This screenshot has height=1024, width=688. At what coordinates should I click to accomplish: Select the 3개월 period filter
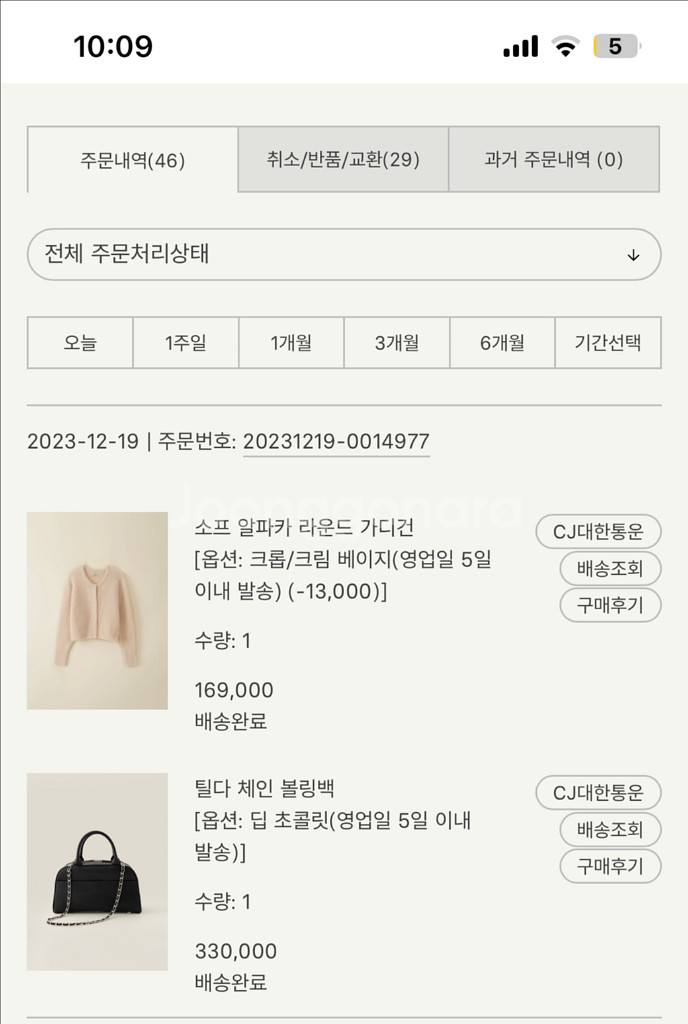coord(396,343)
